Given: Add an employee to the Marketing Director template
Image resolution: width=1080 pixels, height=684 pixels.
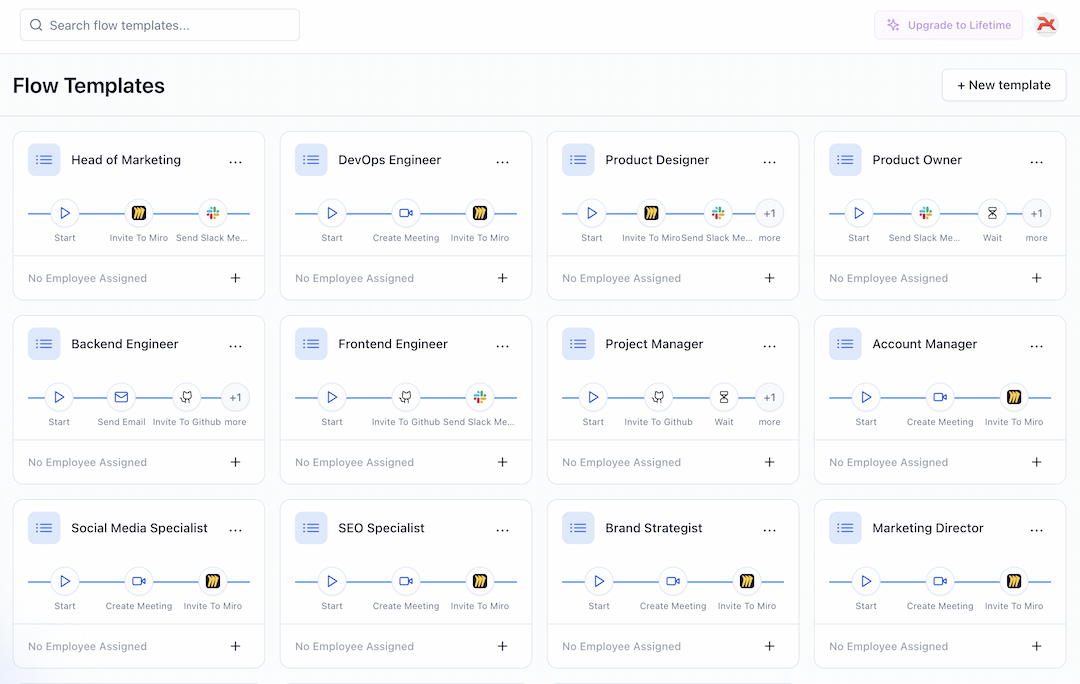Looking at the screenshot, I should coord(1037,646).
